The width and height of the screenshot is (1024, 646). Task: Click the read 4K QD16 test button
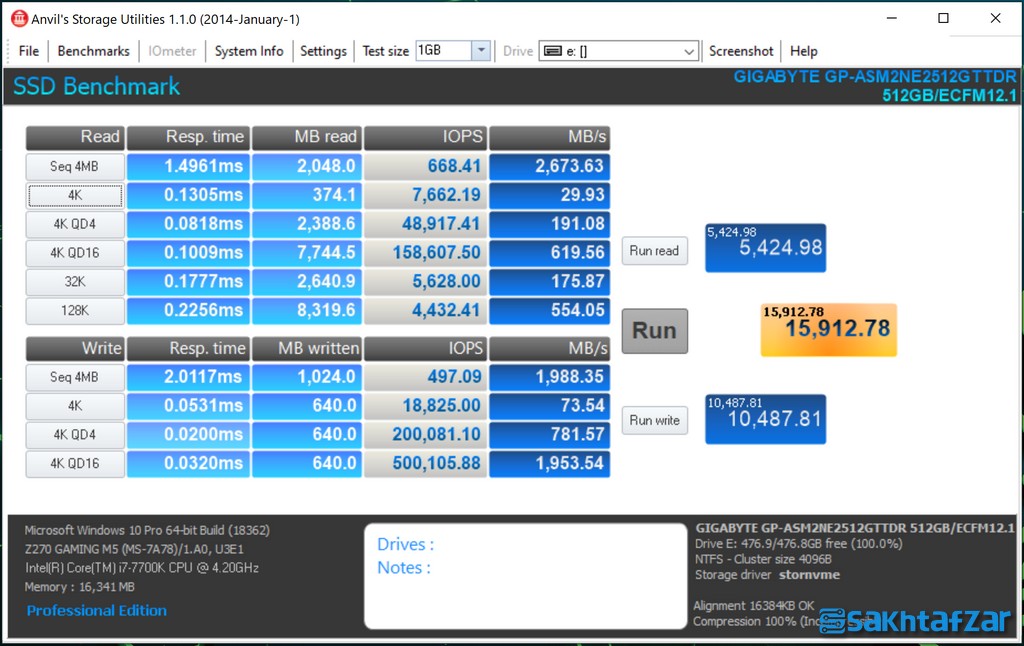[75, 253]
